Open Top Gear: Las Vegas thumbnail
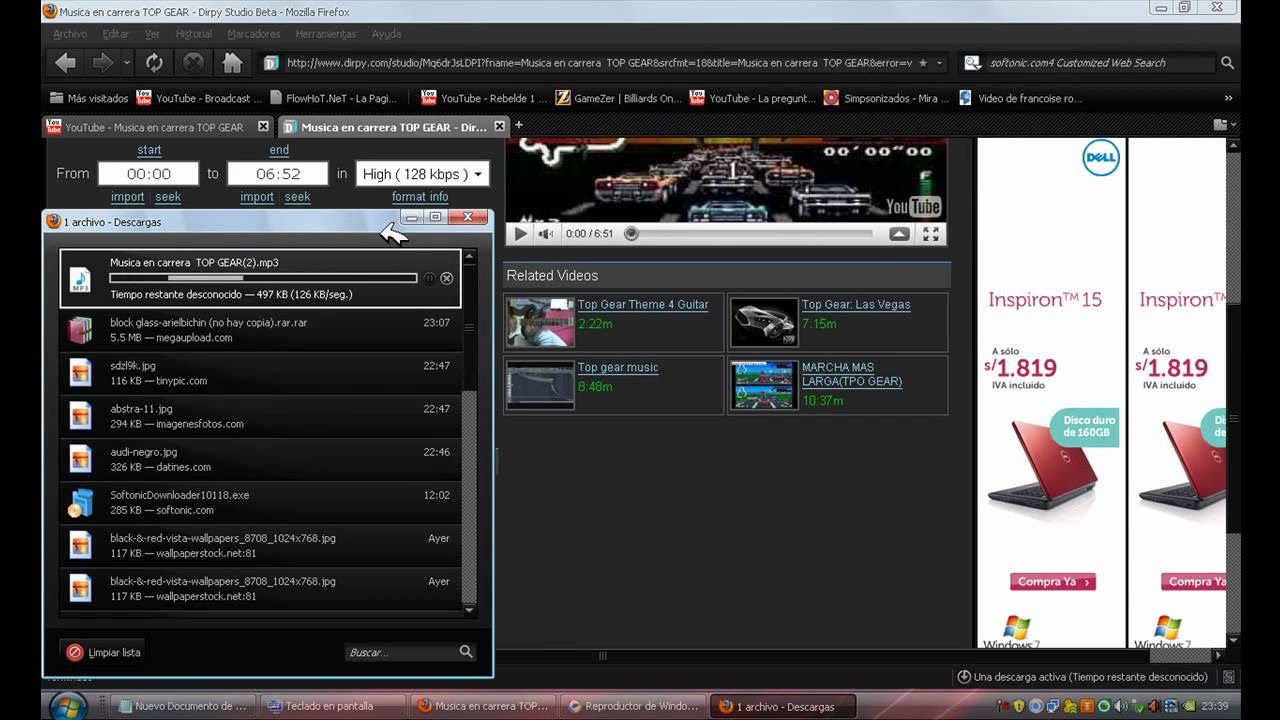The image size is (1280, 720). [765, 322]
